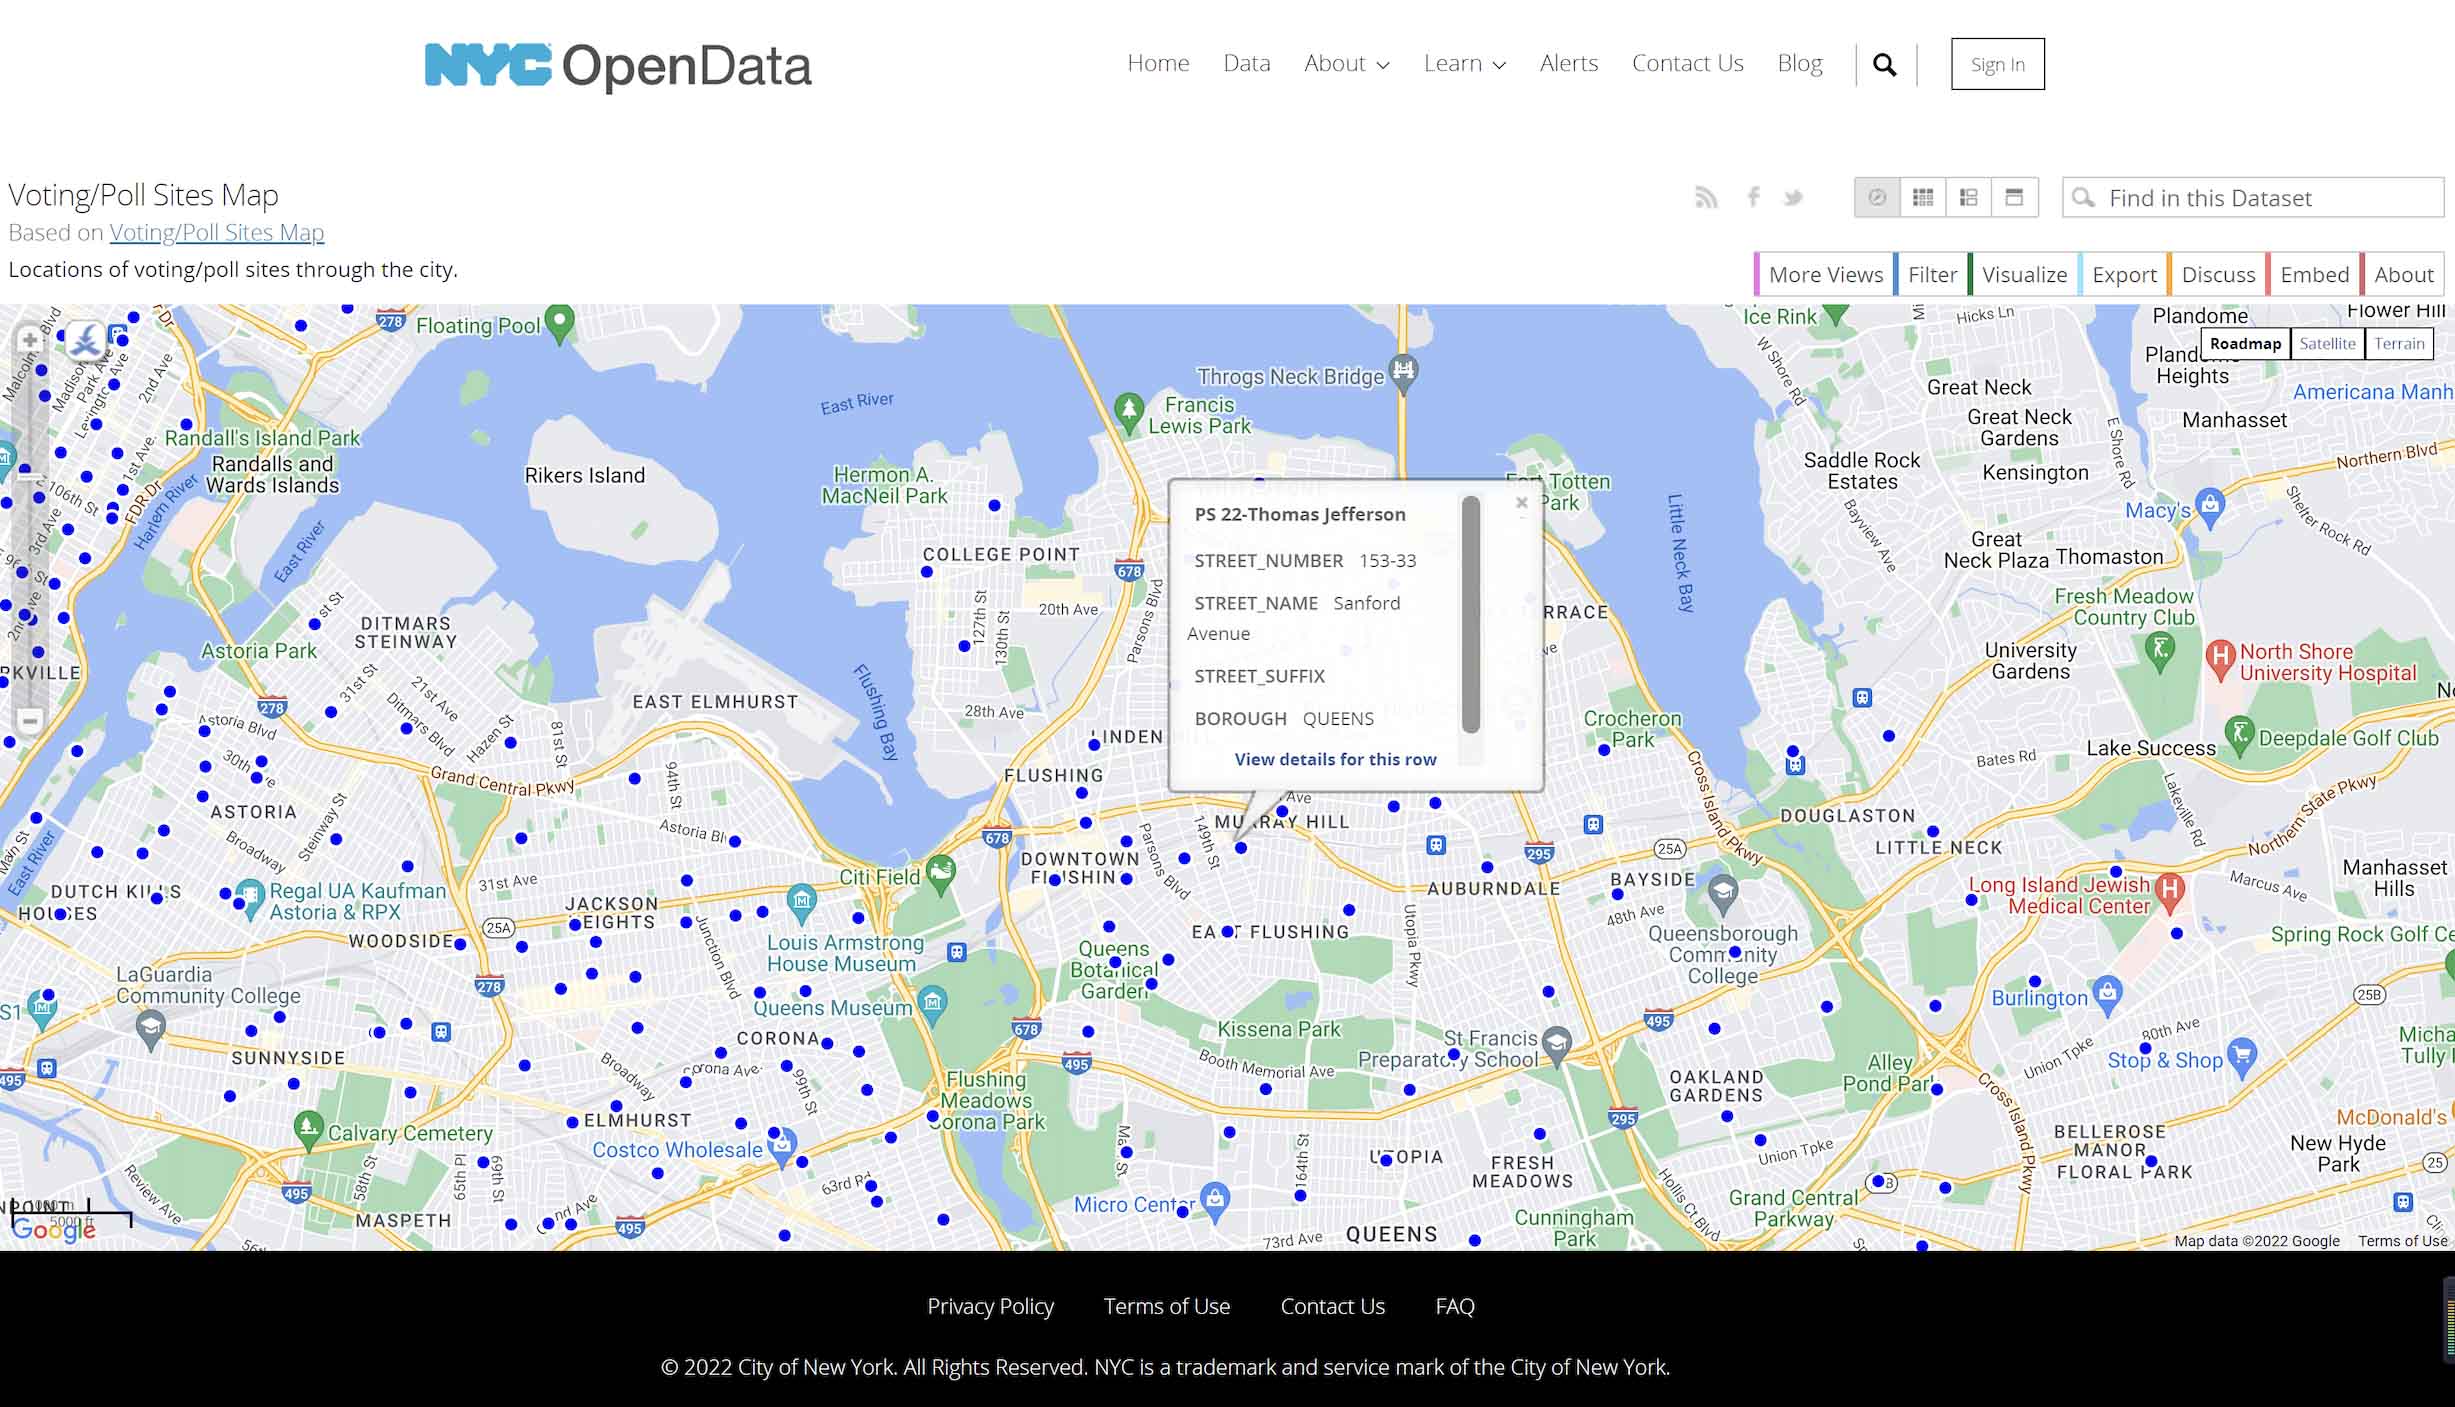Click Stop & Shop cart marker
The height and width of the screenshot is (1407, 2455).
click(2242, 1057)
